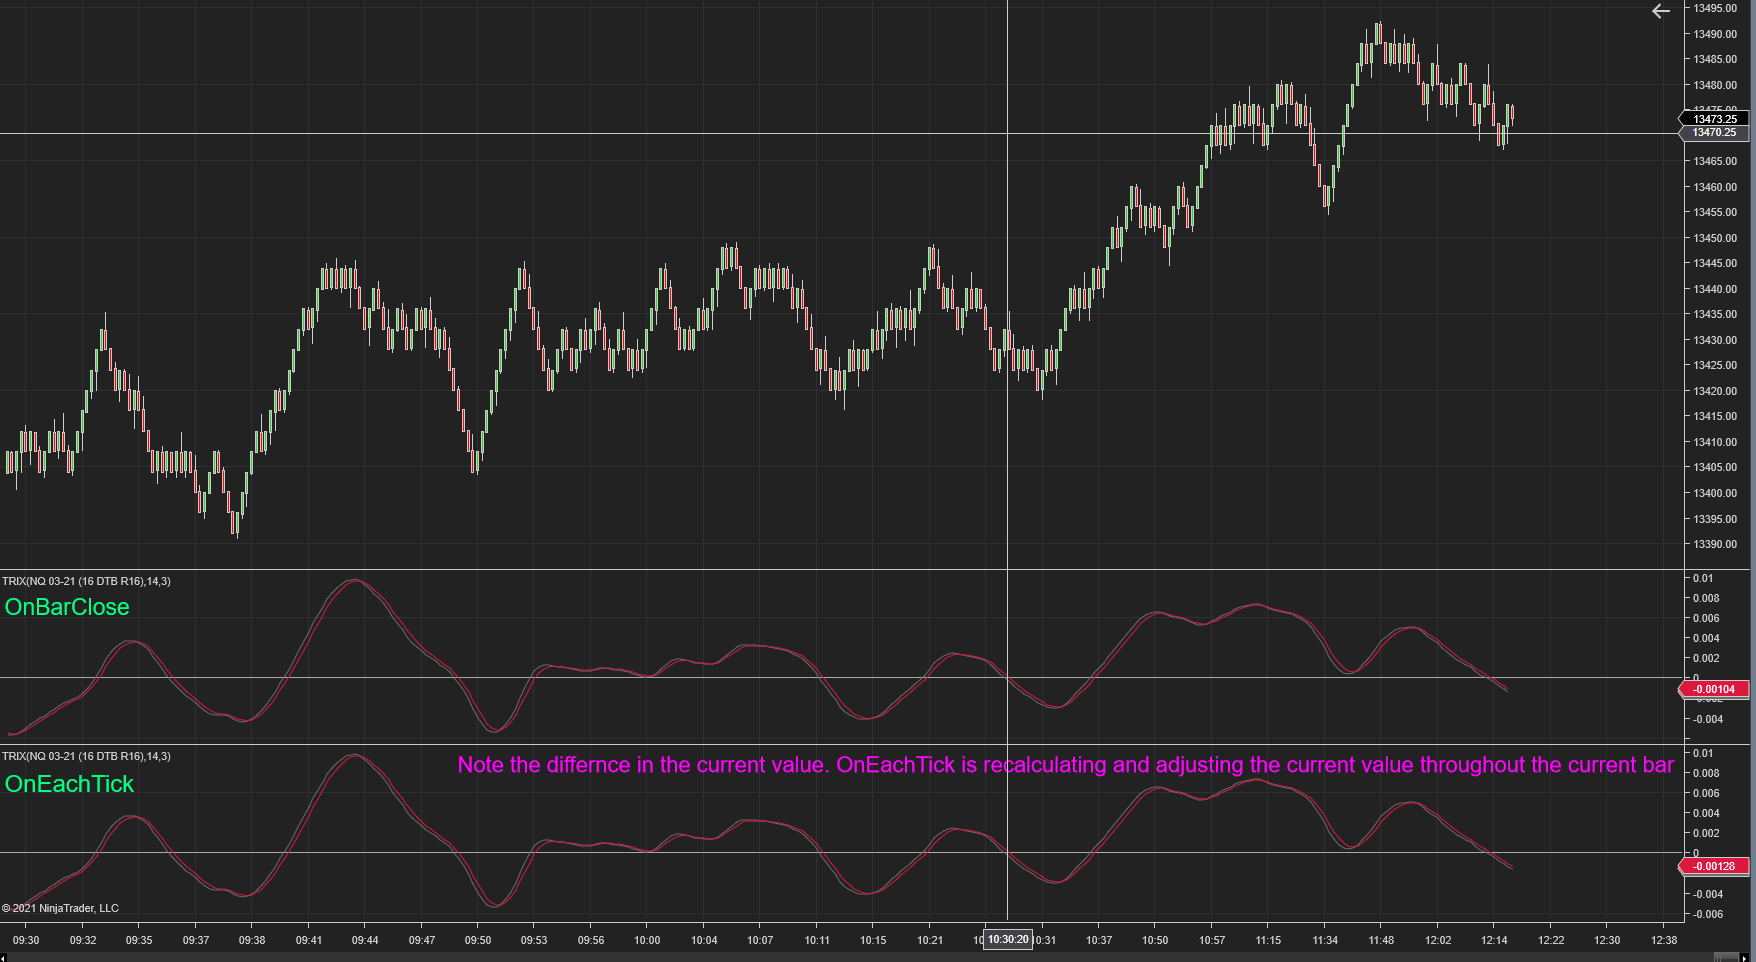
Task: Select the crosshair price marker 13470.25
Action: tap(1714, 132)
